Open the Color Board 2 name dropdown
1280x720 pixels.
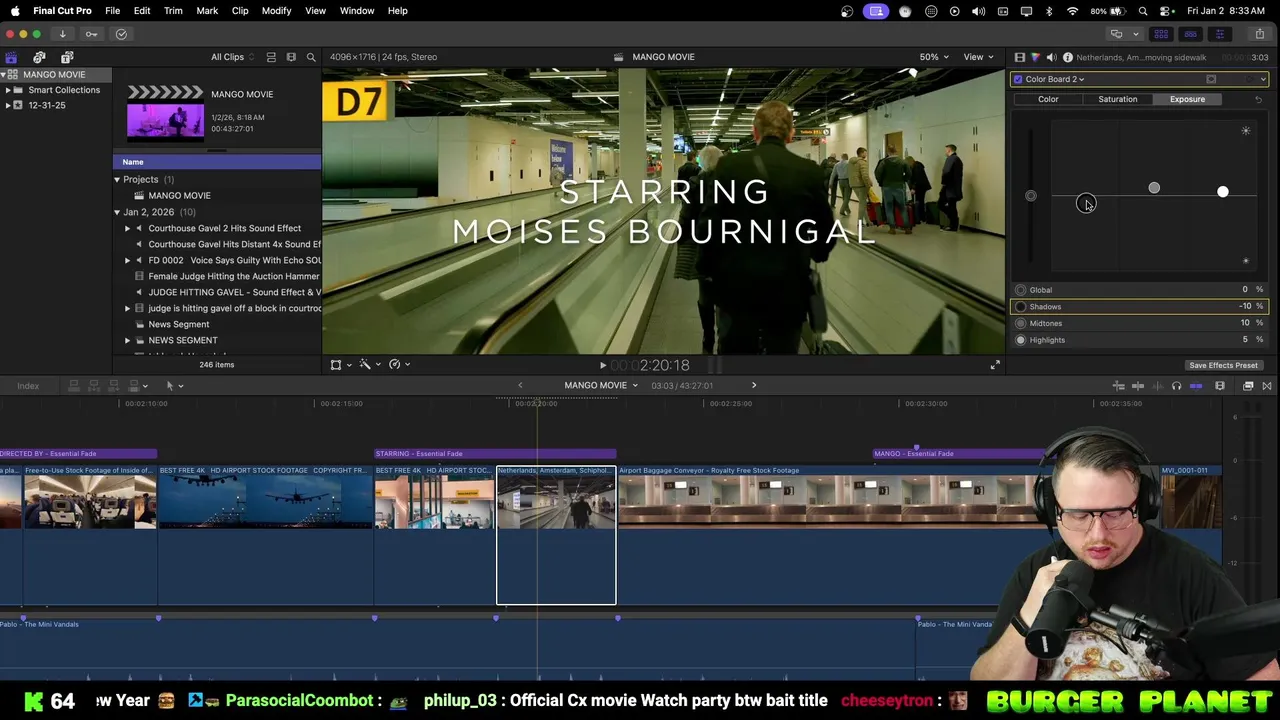point(1055,79)
